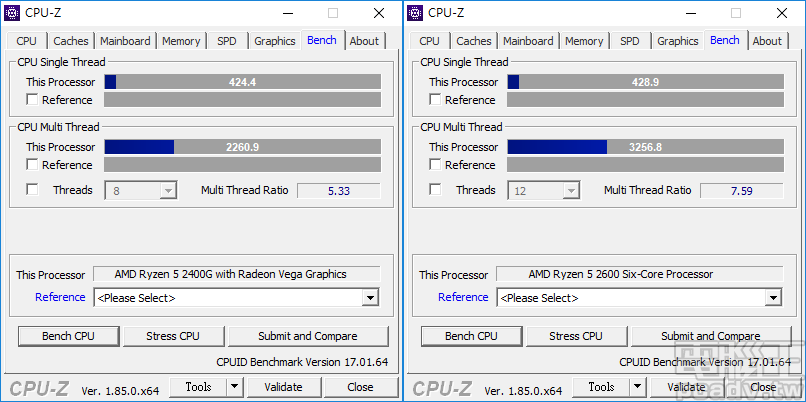This screenshot has width=806, height=402.
Task: Open Mainboard tab in left window
Action: pos(125,41)
